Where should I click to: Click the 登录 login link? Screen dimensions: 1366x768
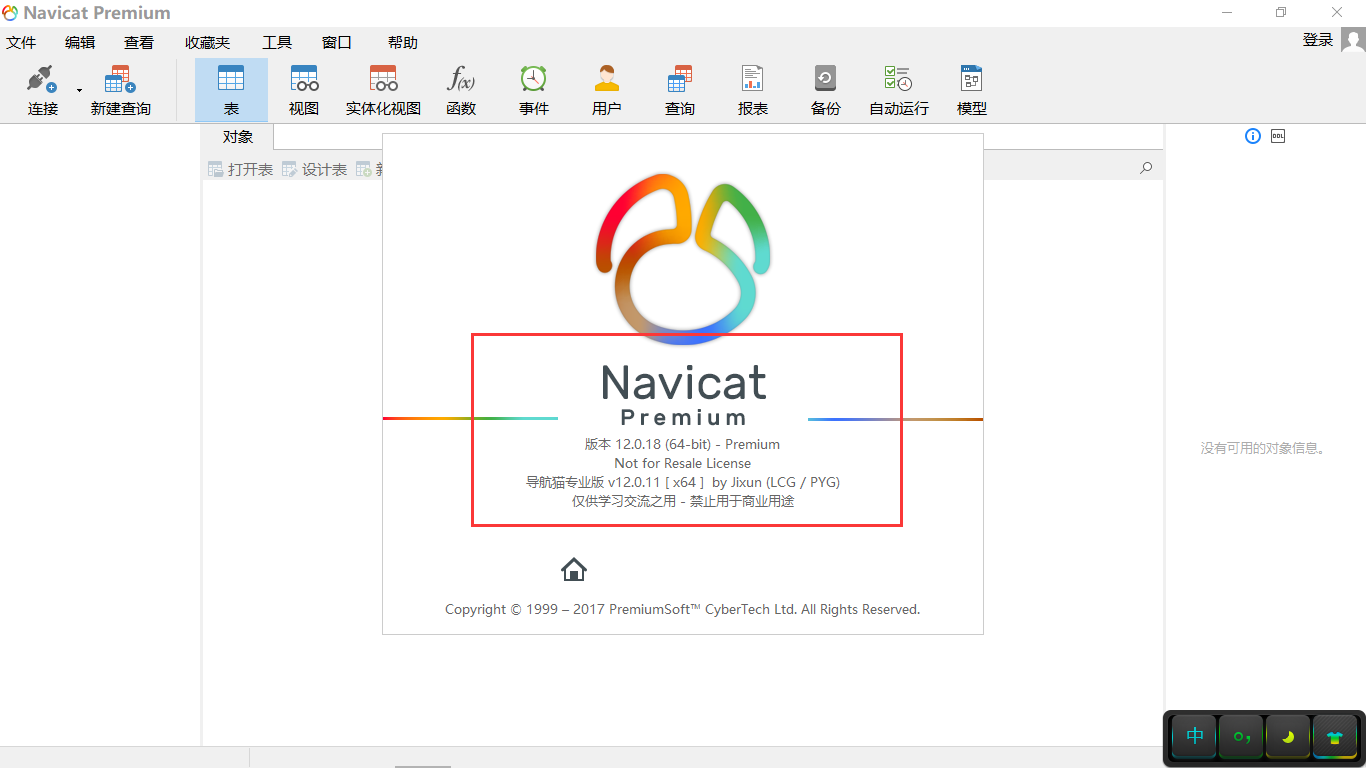(1318, 40)
